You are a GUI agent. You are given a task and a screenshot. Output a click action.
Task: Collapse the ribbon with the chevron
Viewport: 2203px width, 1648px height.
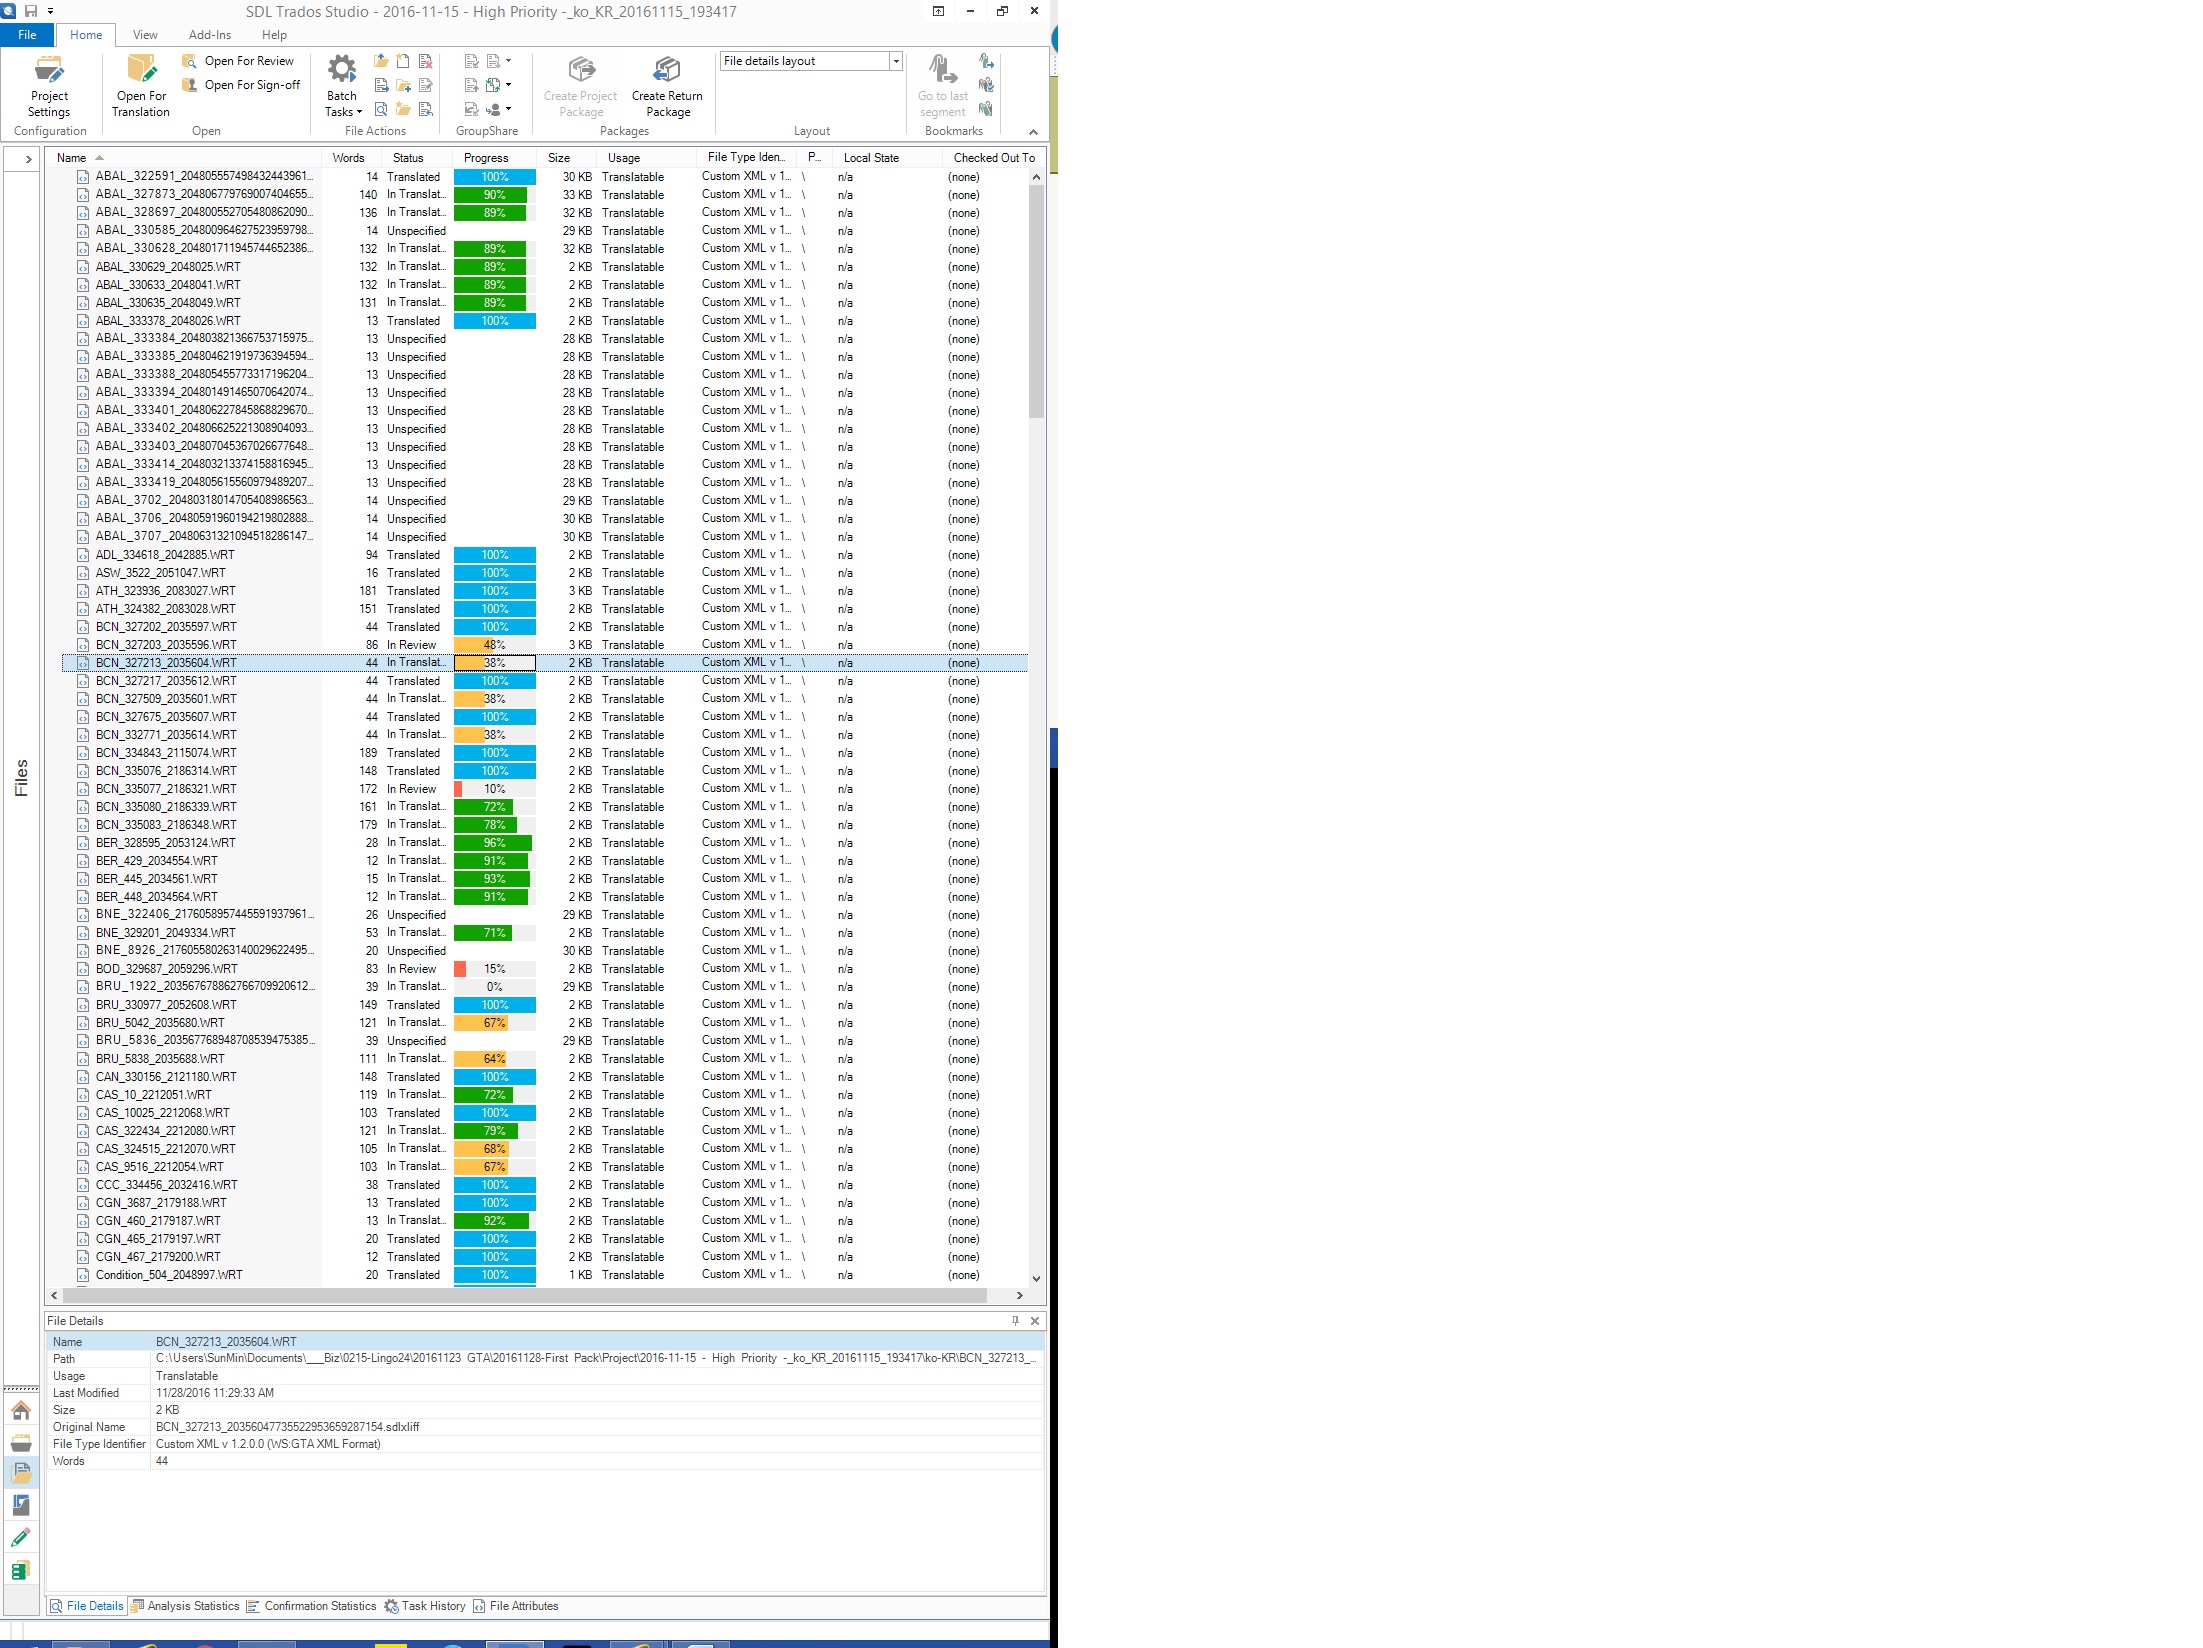(x=1033, y=132)
